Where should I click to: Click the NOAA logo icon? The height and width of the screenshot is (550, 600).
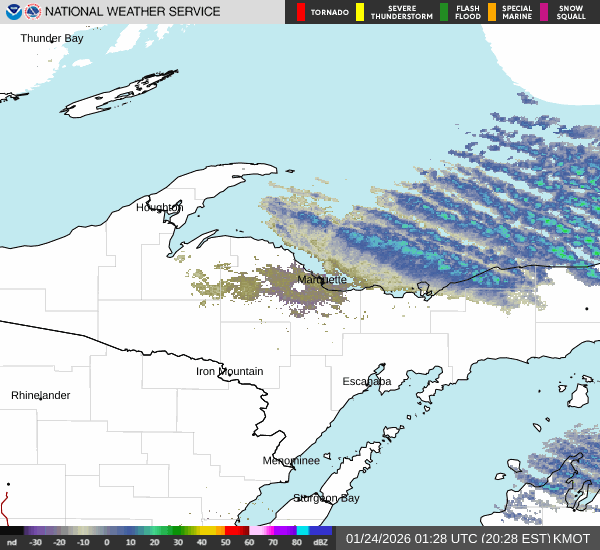[11, 12]
